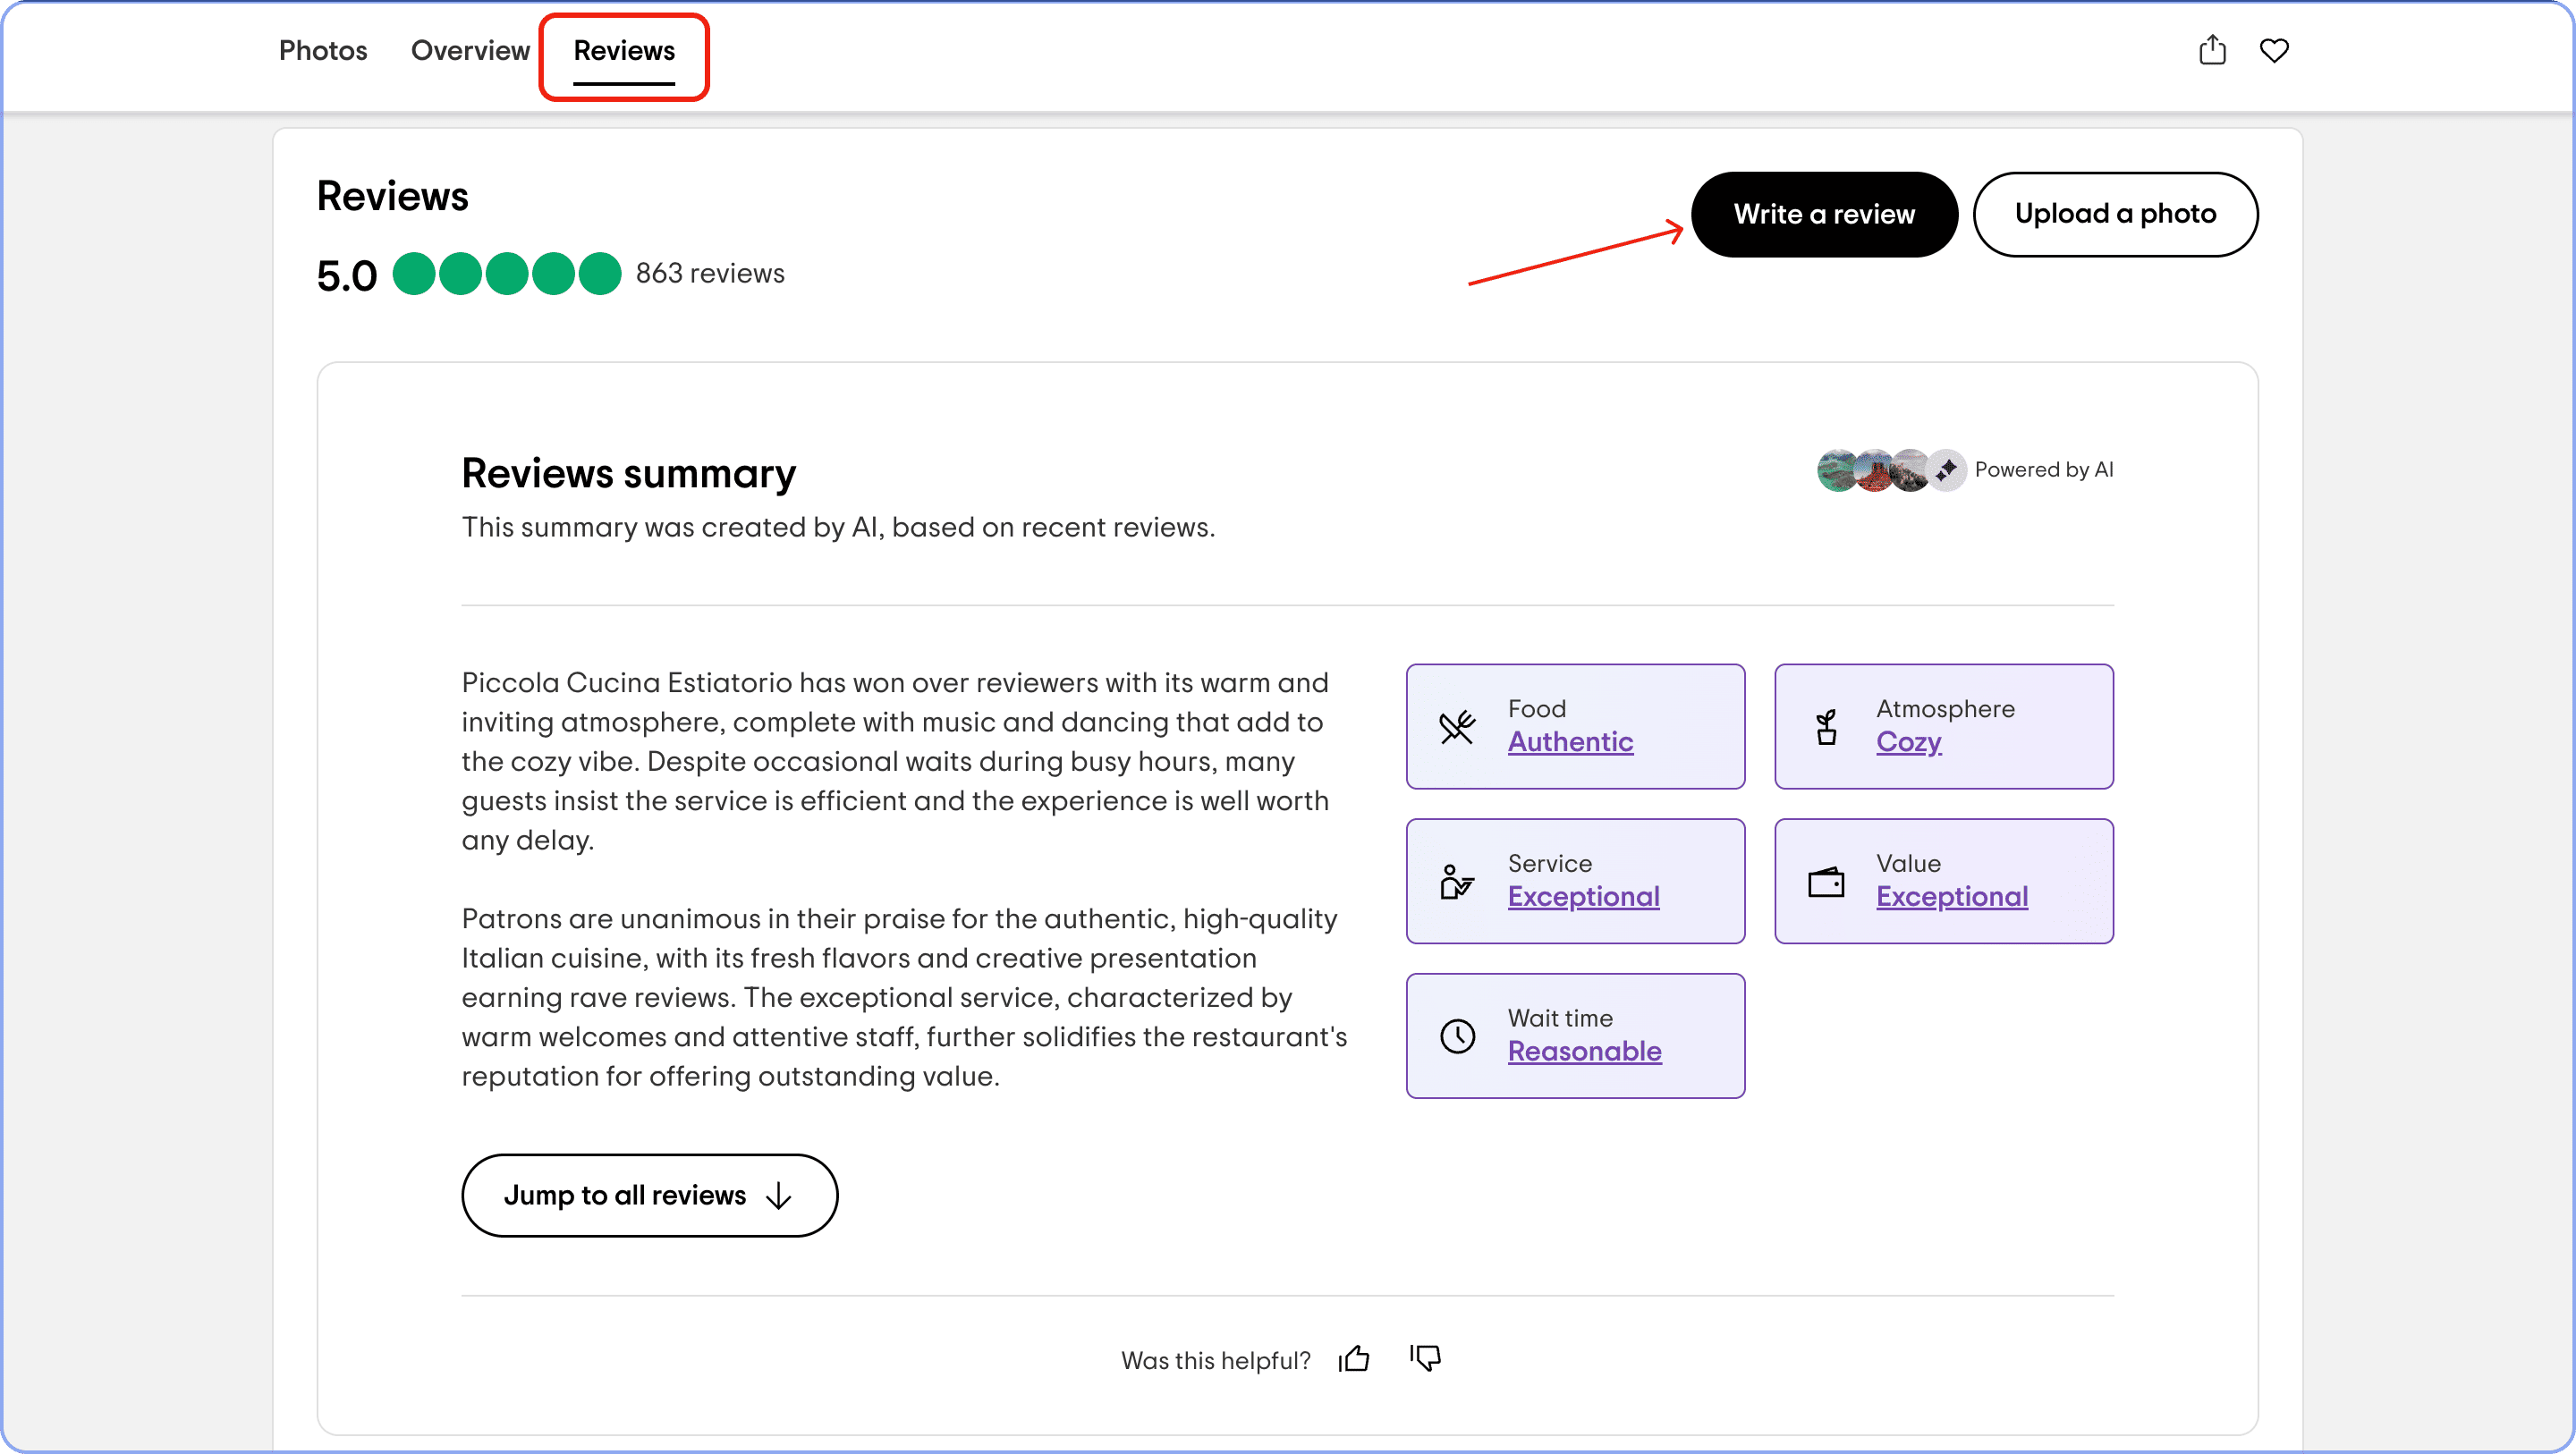This screenshot has height=1454, width=2576.
Task: Open the Authentic food link
Action: click(1570, 742)
